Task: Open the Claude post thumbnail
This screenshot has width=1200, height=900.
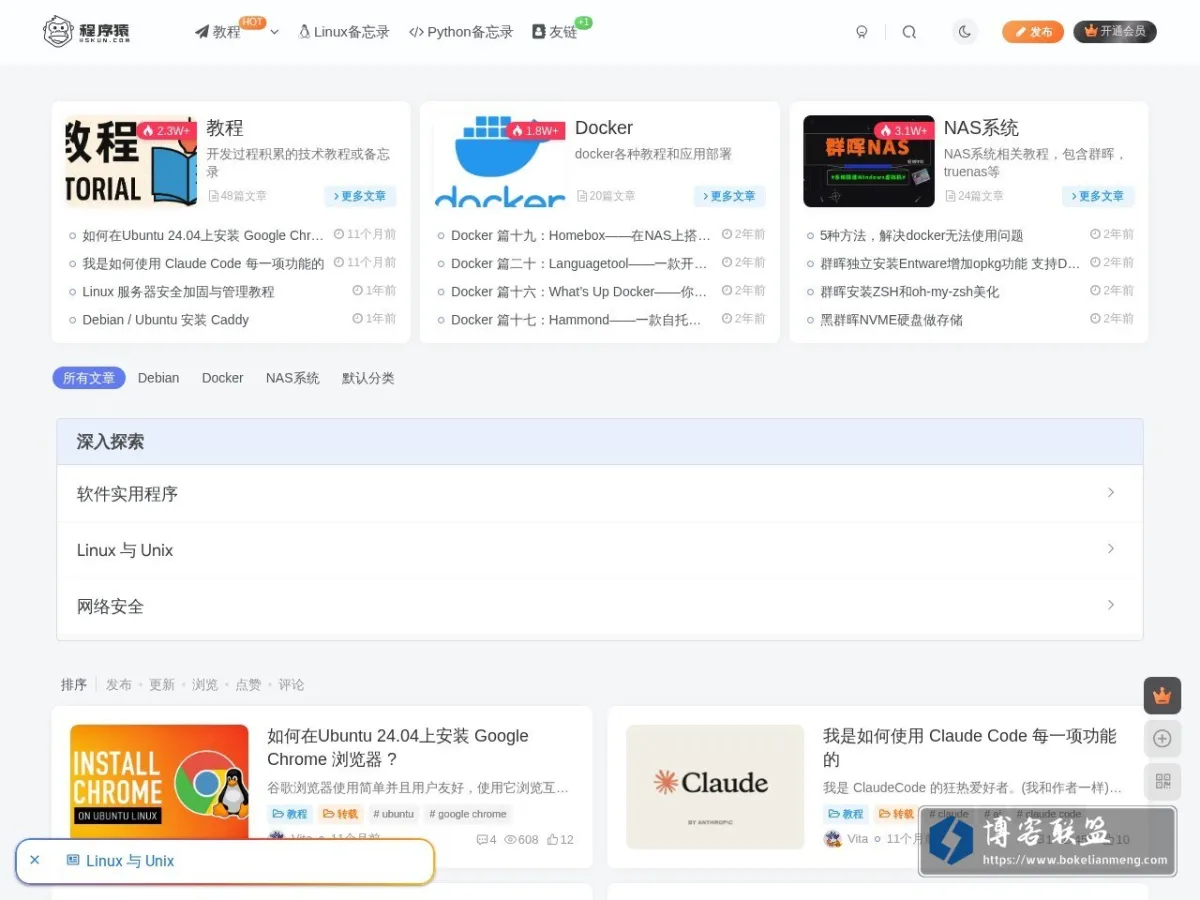Action: (x=715, y=787)
